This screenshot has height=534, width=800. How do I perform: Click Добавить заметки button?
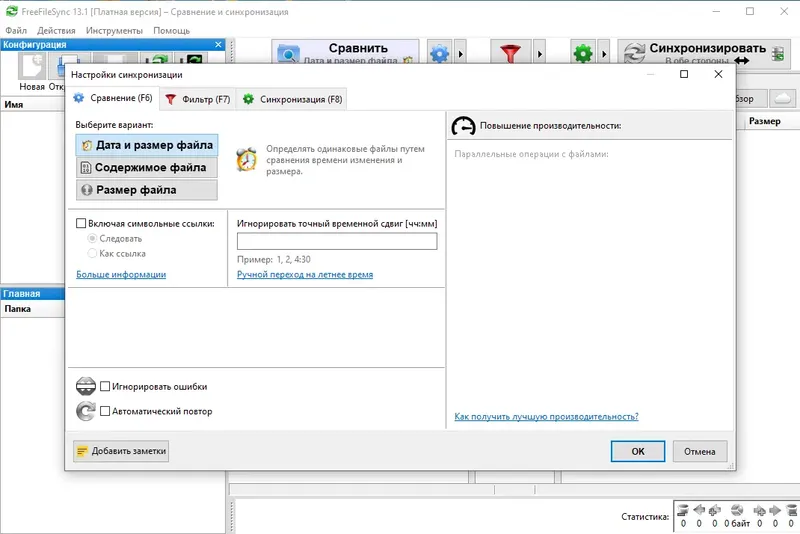(121, 451)
